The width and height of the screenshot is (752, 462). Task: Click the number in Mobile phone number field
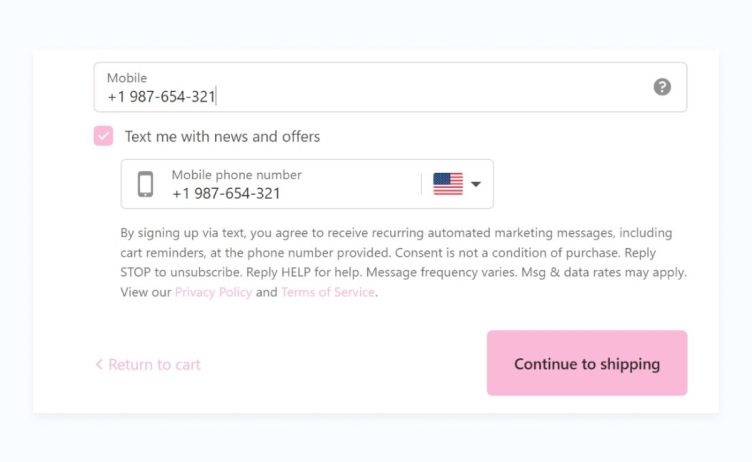pyautogui.click(x=226, y=193)
